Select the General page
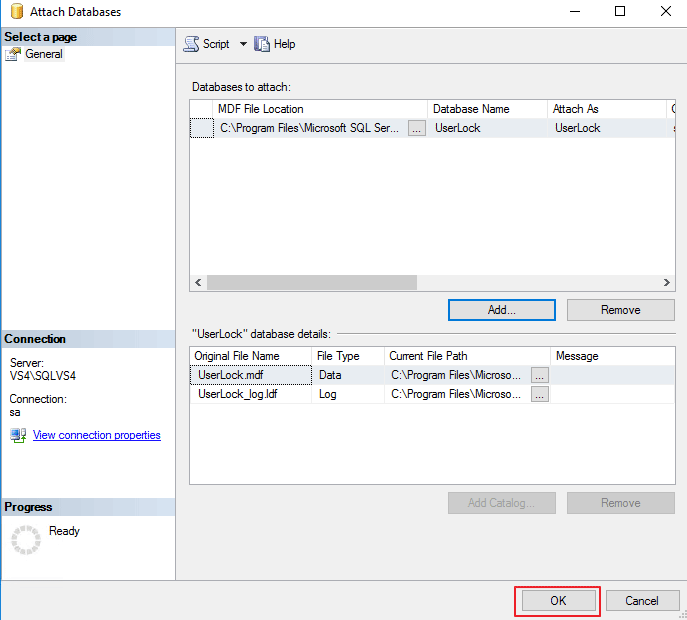687x620 pixels. pos(44,54)
